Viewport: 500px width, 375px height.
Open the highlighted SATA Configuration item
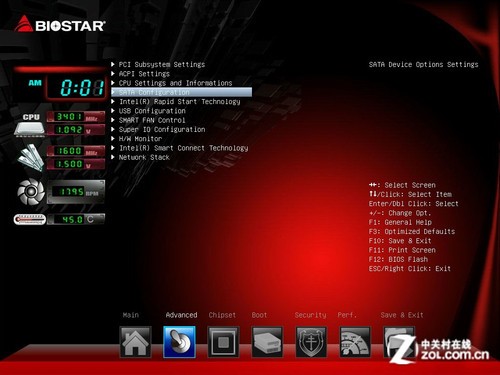point(181,92)
